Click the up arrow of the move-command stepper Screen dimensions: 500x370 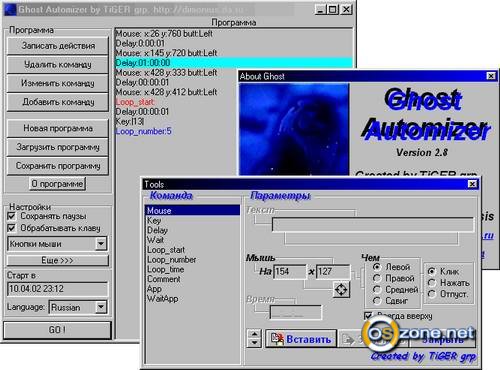tap(254, 334)
